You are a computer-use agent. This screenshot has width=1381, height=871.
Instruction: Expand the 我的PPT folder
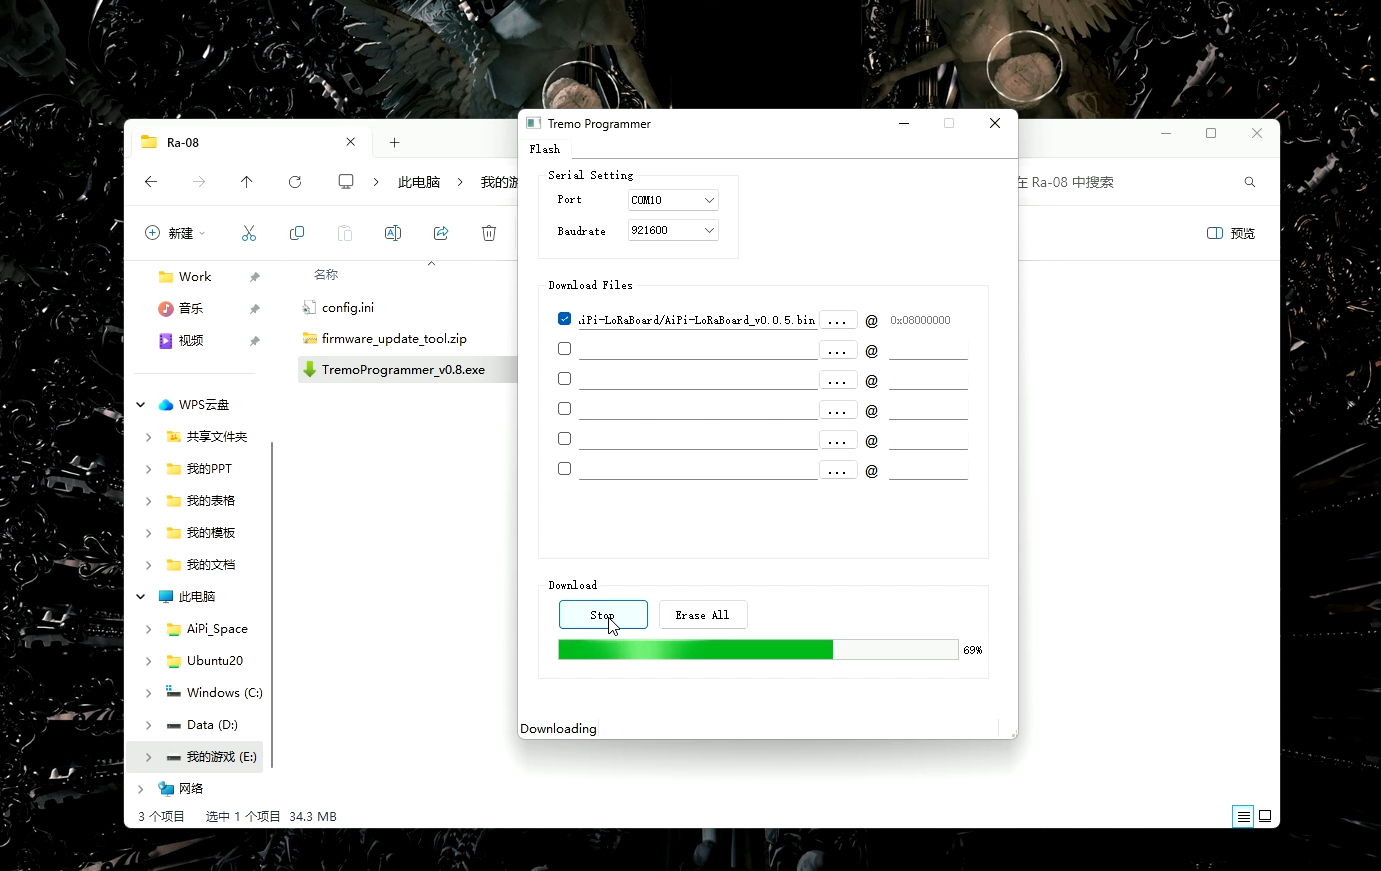149,469
